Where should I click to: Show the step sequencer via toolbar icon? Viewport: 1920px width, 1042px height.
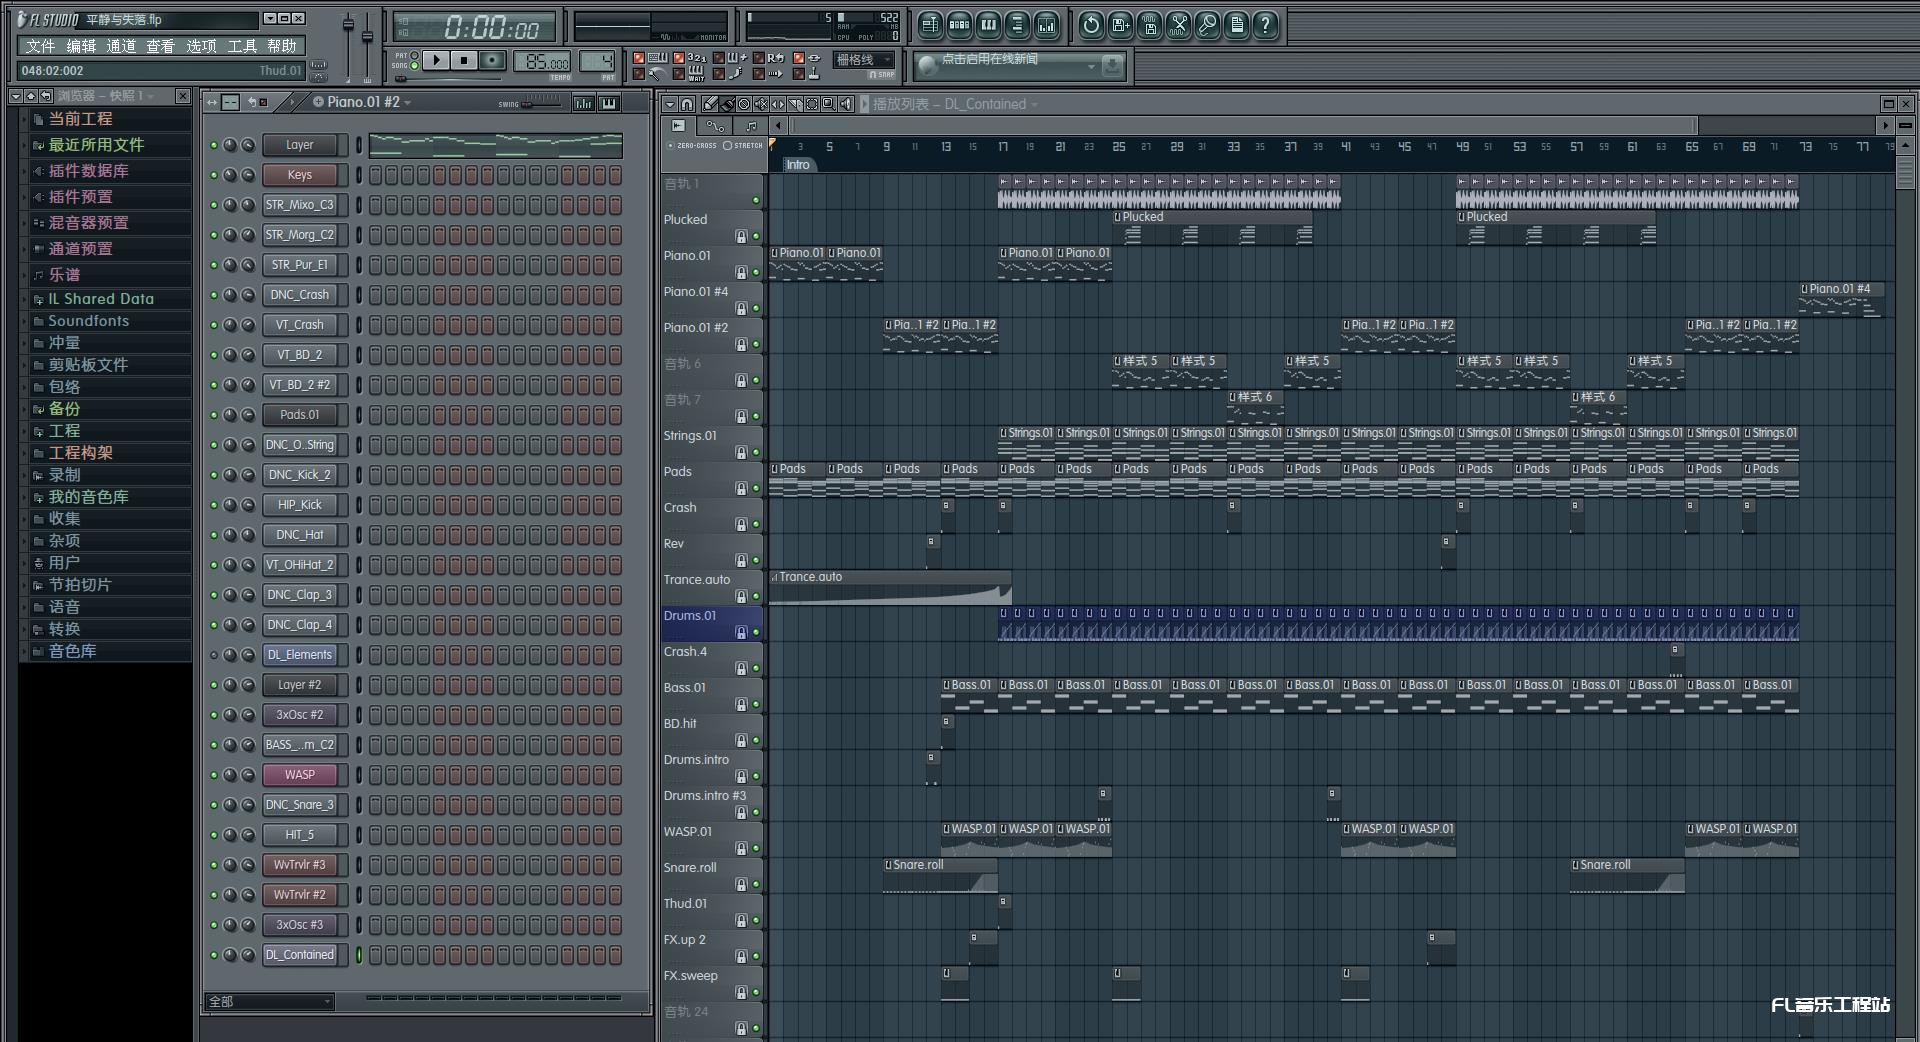click(x=959, y=25)
